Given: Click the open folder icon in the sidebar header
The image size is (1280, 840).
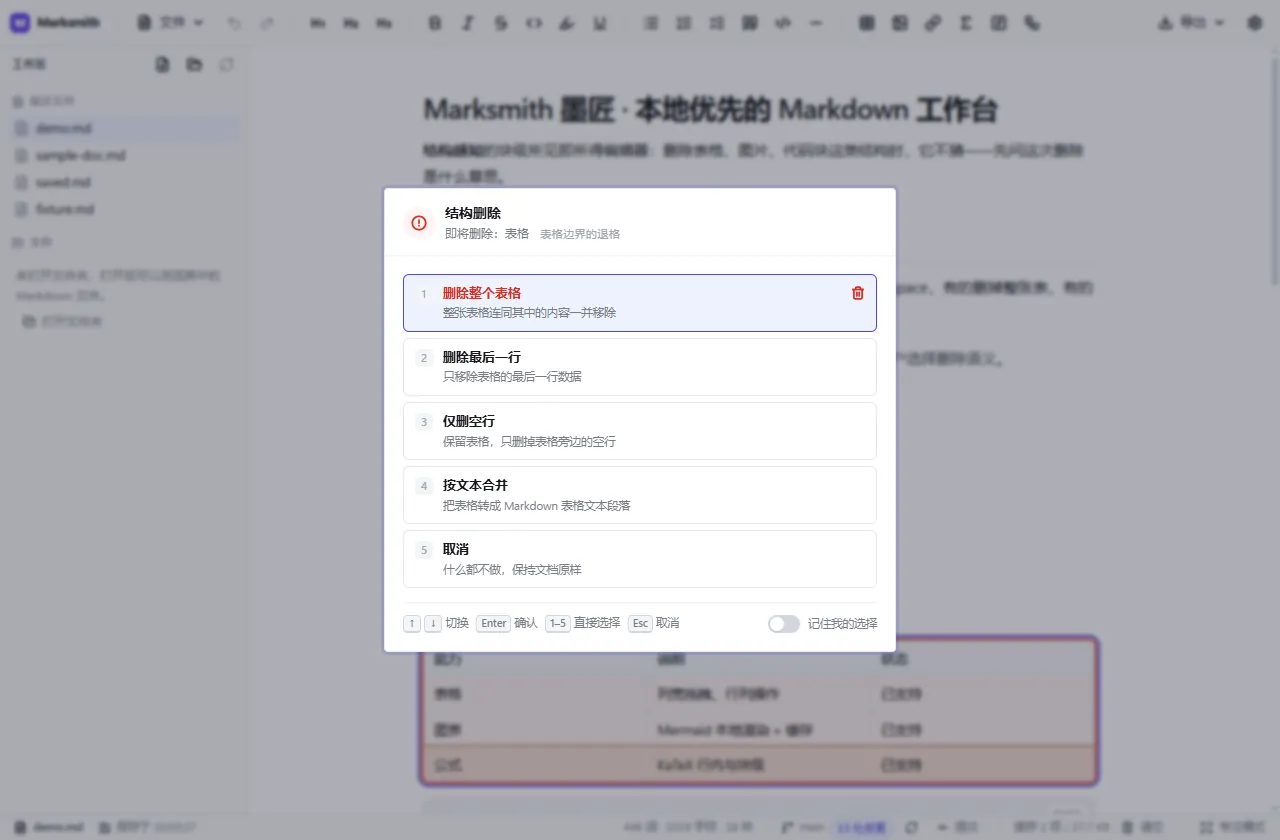Looking at the screenshot, I should tap(194, 64).
